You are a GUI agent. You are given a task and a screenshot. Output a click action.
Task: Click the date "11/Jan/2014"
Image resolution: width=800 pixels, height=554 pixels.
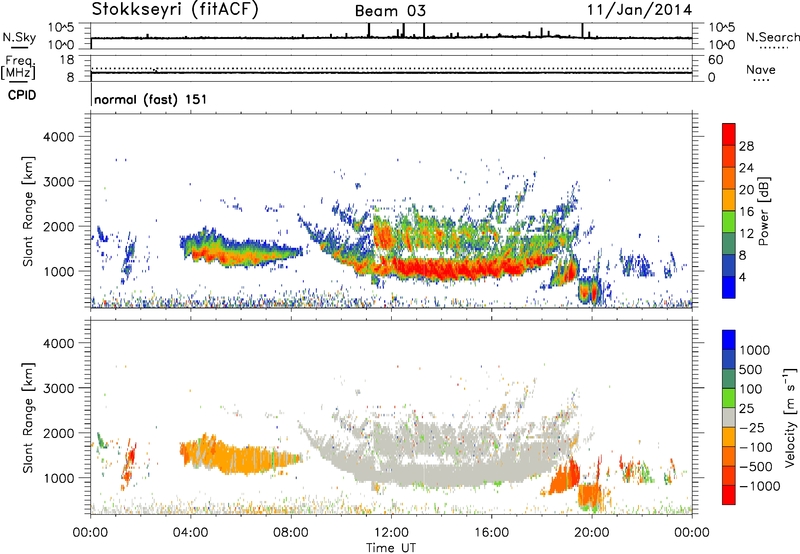[639, 10]
